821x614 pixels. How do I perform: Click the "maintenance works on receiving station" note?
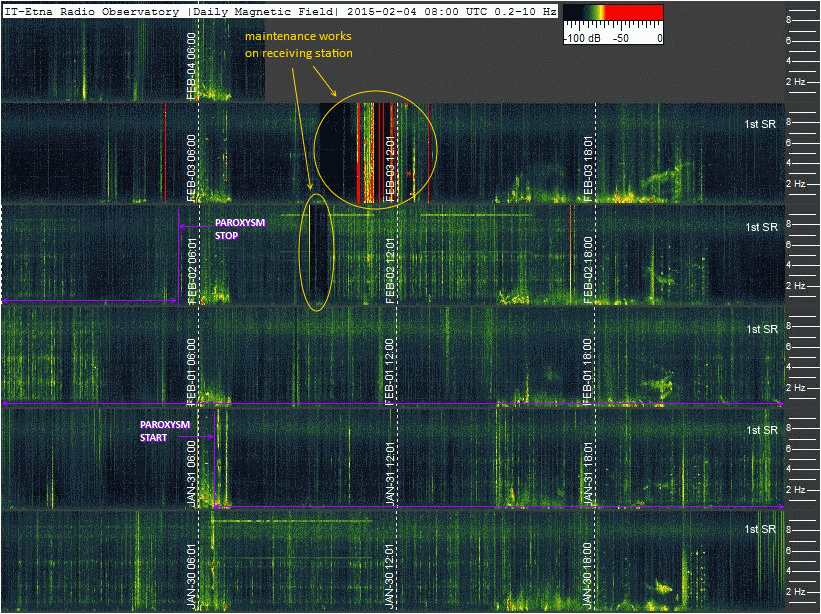pyautogui.click(x=298, y=44)
